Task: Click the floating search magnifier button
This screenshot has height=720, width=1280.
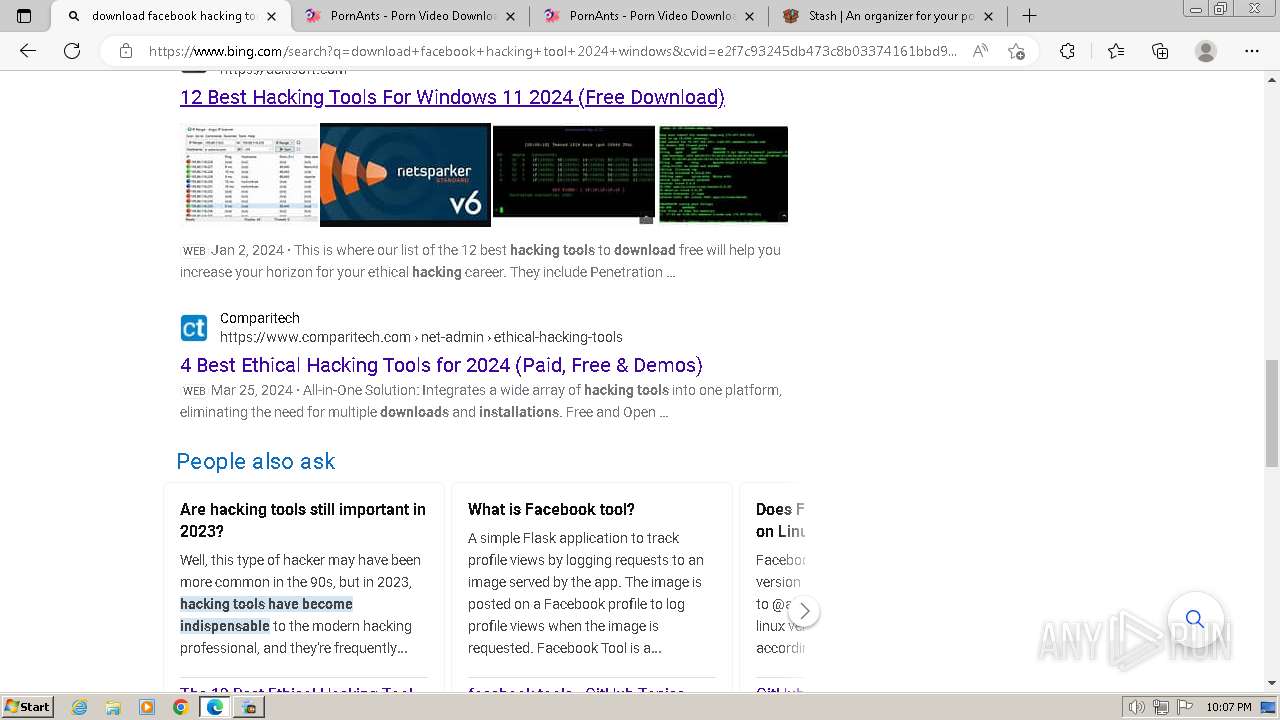Action: 1195,619
